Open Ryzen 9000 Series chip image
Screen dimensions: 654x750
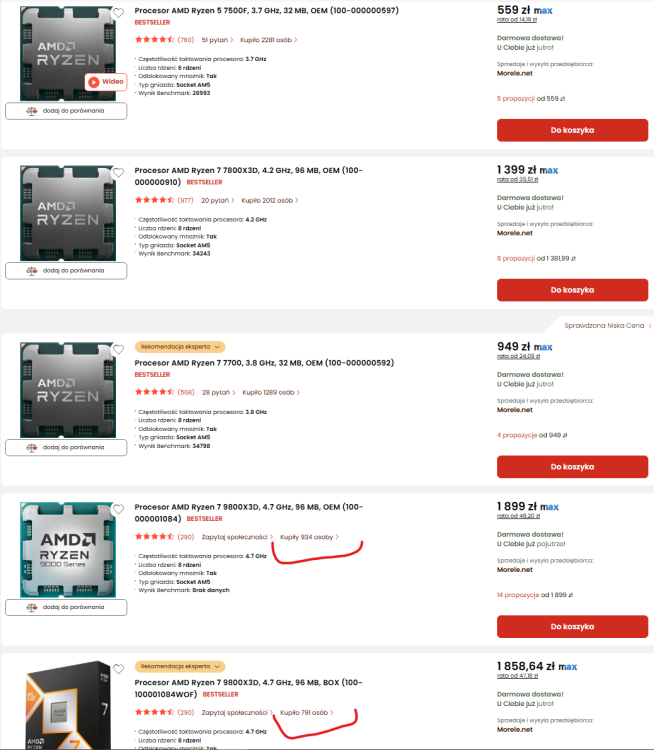point(67,550)
